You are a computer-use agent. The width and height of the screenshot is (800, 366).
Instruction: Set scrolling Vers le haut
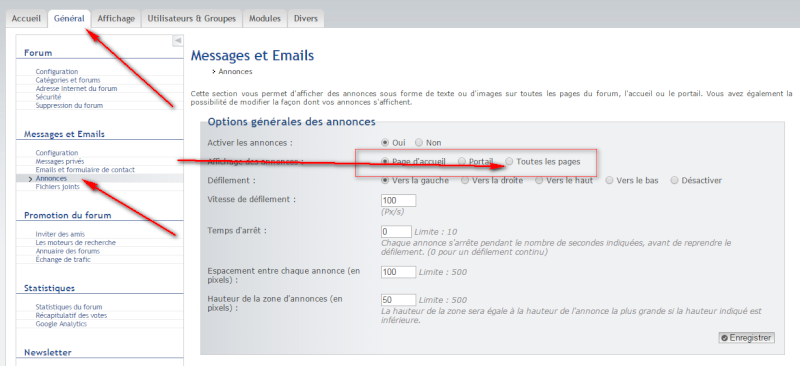click(539, 180)
